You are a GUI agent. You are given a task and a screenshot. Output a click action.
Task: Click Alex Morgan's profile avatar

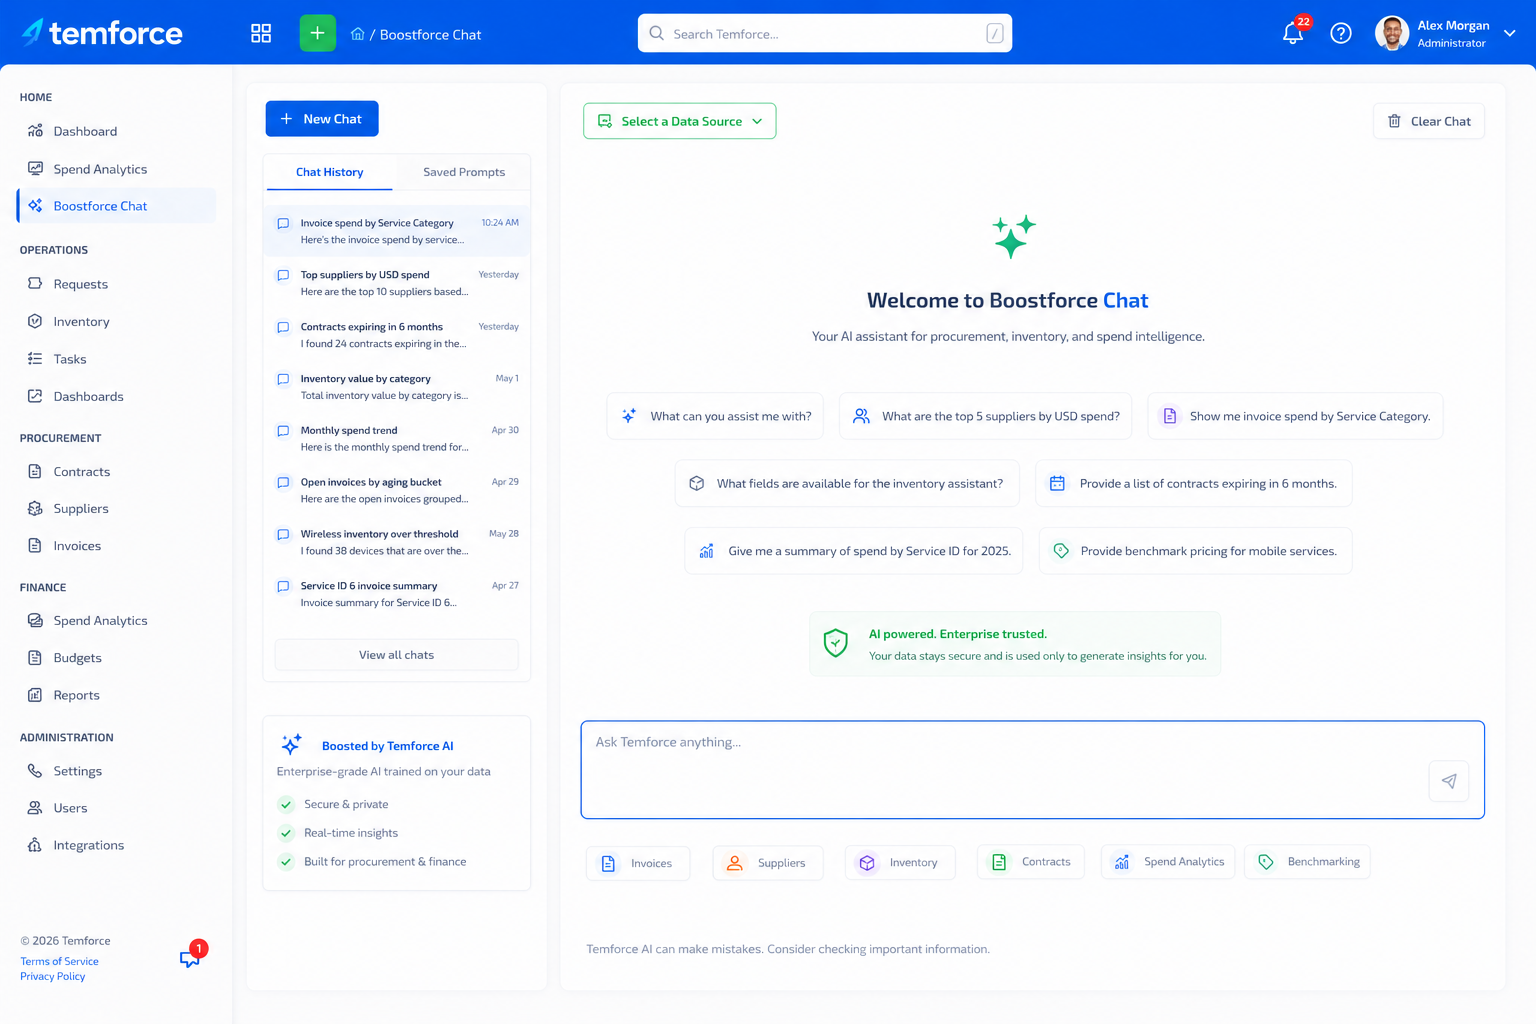[1392, 34]
